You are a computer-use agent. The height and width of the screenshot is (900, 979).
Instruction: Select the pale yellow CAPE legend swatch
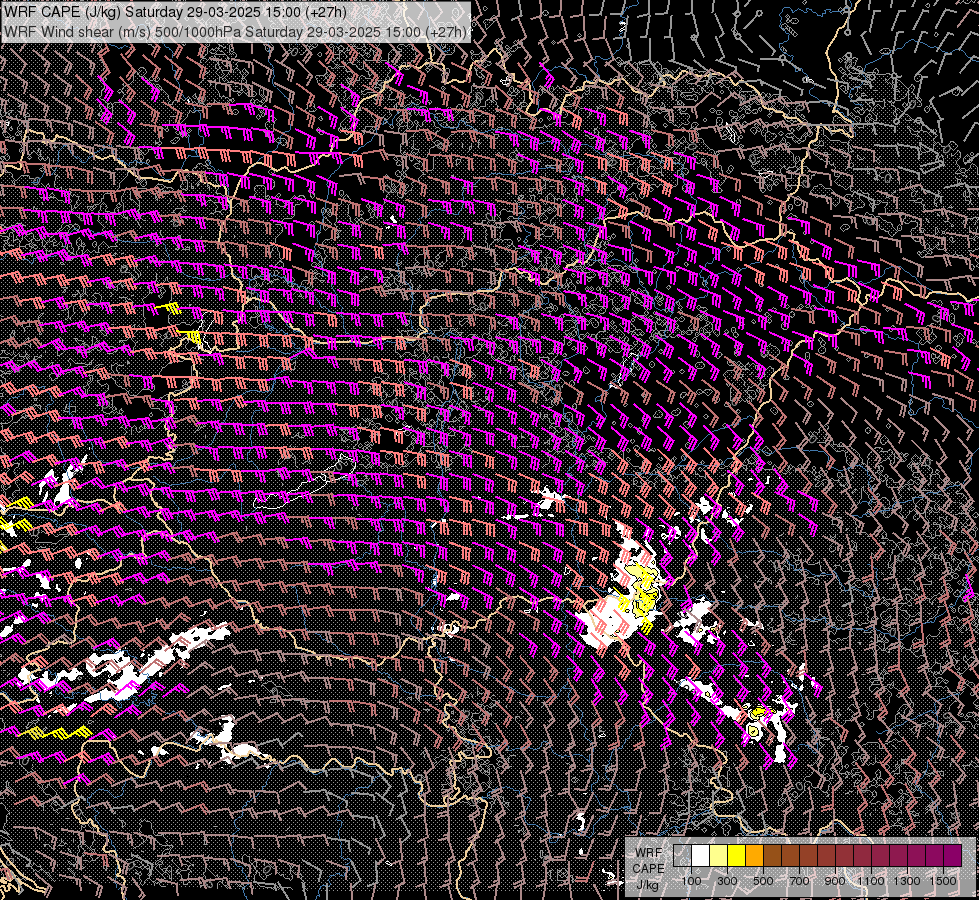click(719, 855)
